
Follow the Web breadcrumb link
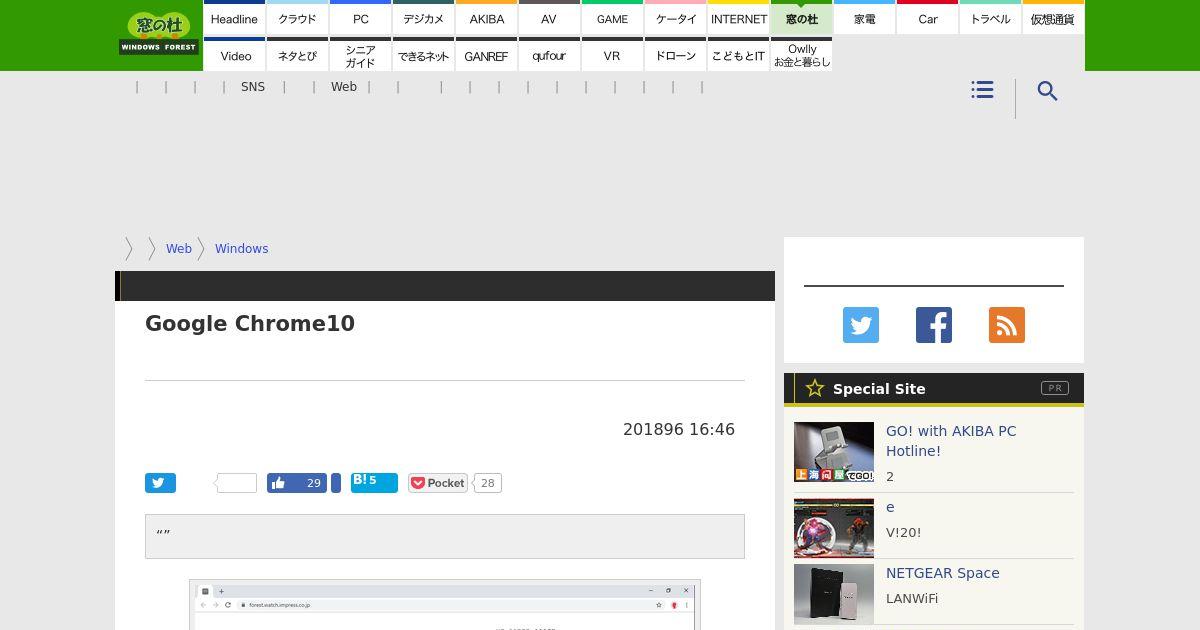(x=179, y=249)
